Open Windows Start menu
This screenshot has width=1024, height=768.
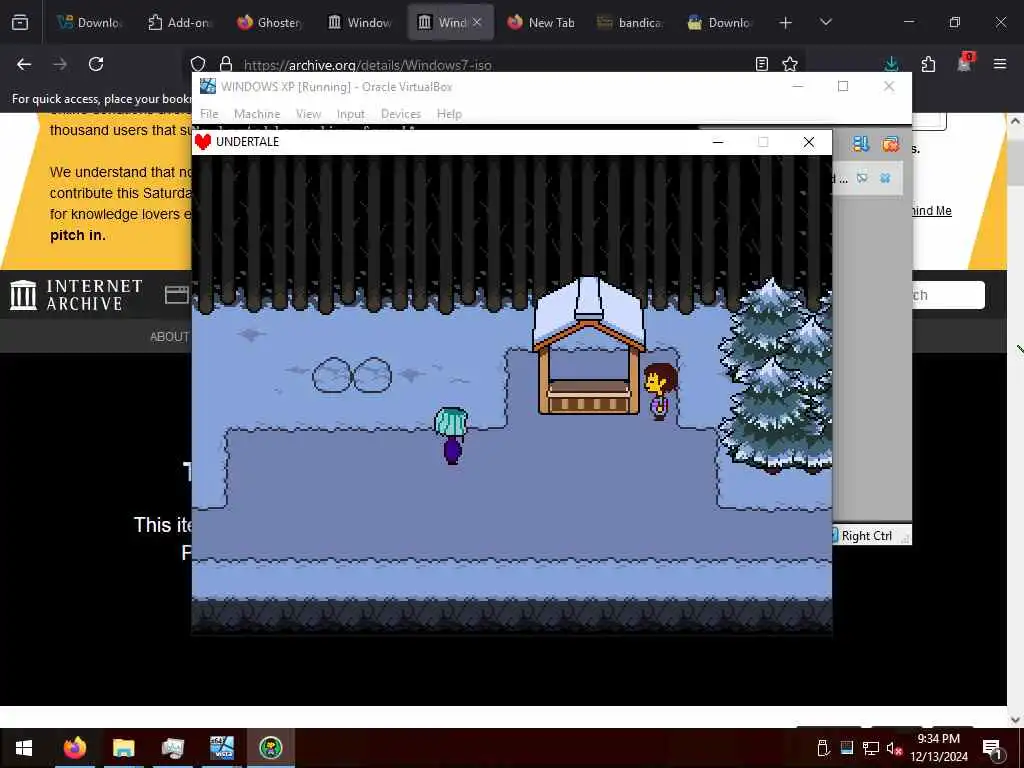tap(24, 748)
